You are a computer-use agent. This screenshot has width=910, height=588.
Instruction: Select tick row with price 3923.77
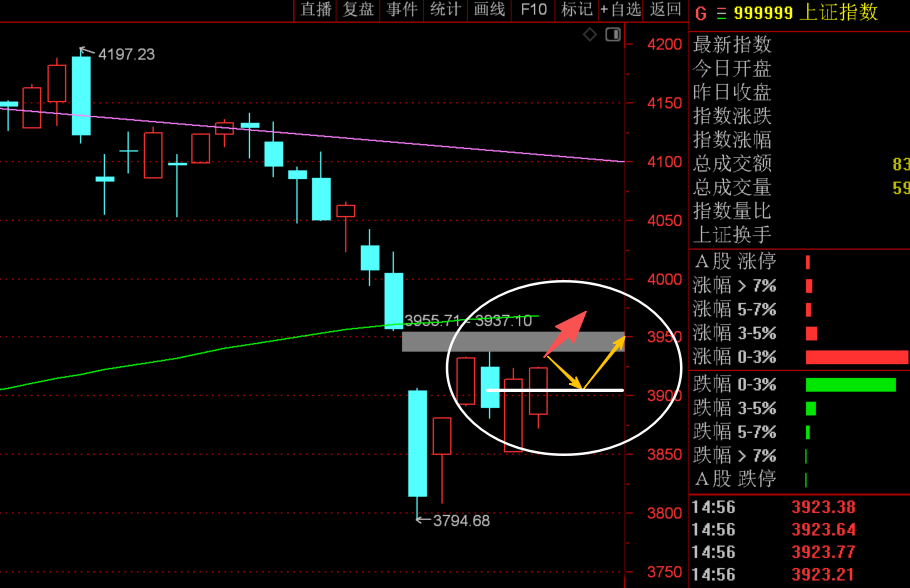[x=800, y=553]
